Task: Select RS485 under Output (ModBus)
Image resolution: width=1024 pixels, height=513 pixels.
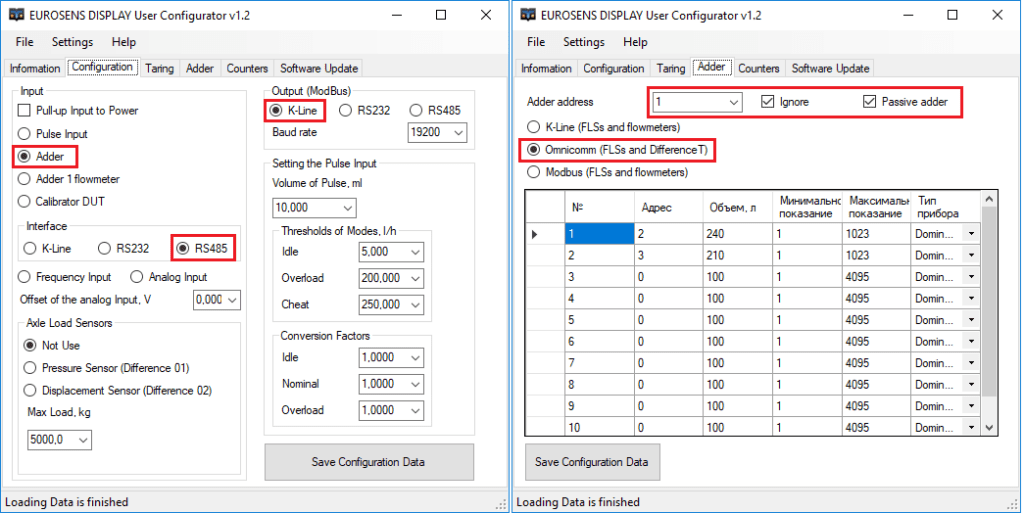Action: point(419,110)
